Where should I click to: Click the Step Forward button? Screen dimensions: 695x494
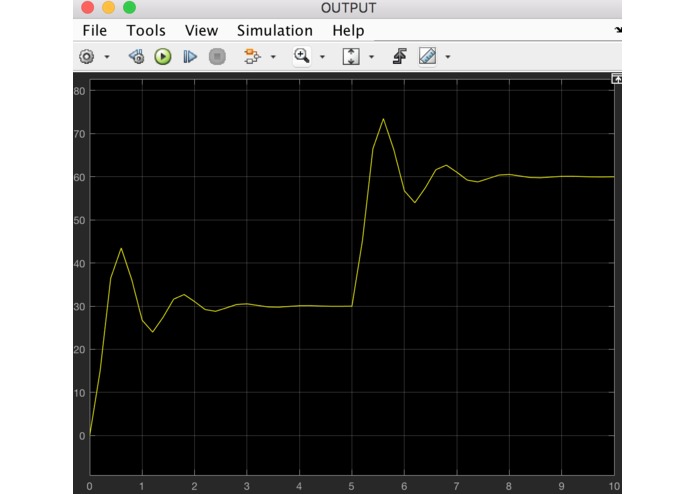190,57
